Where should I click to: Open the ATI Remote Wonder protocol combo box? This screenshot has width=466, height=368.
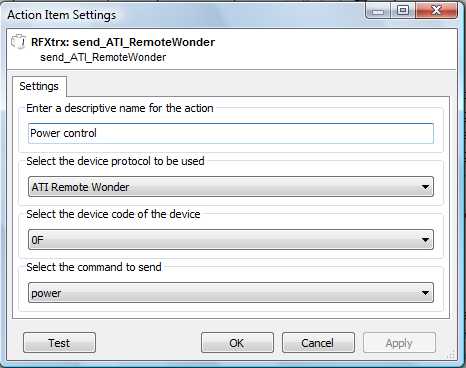pyautogui.click(x=231, y=187)
